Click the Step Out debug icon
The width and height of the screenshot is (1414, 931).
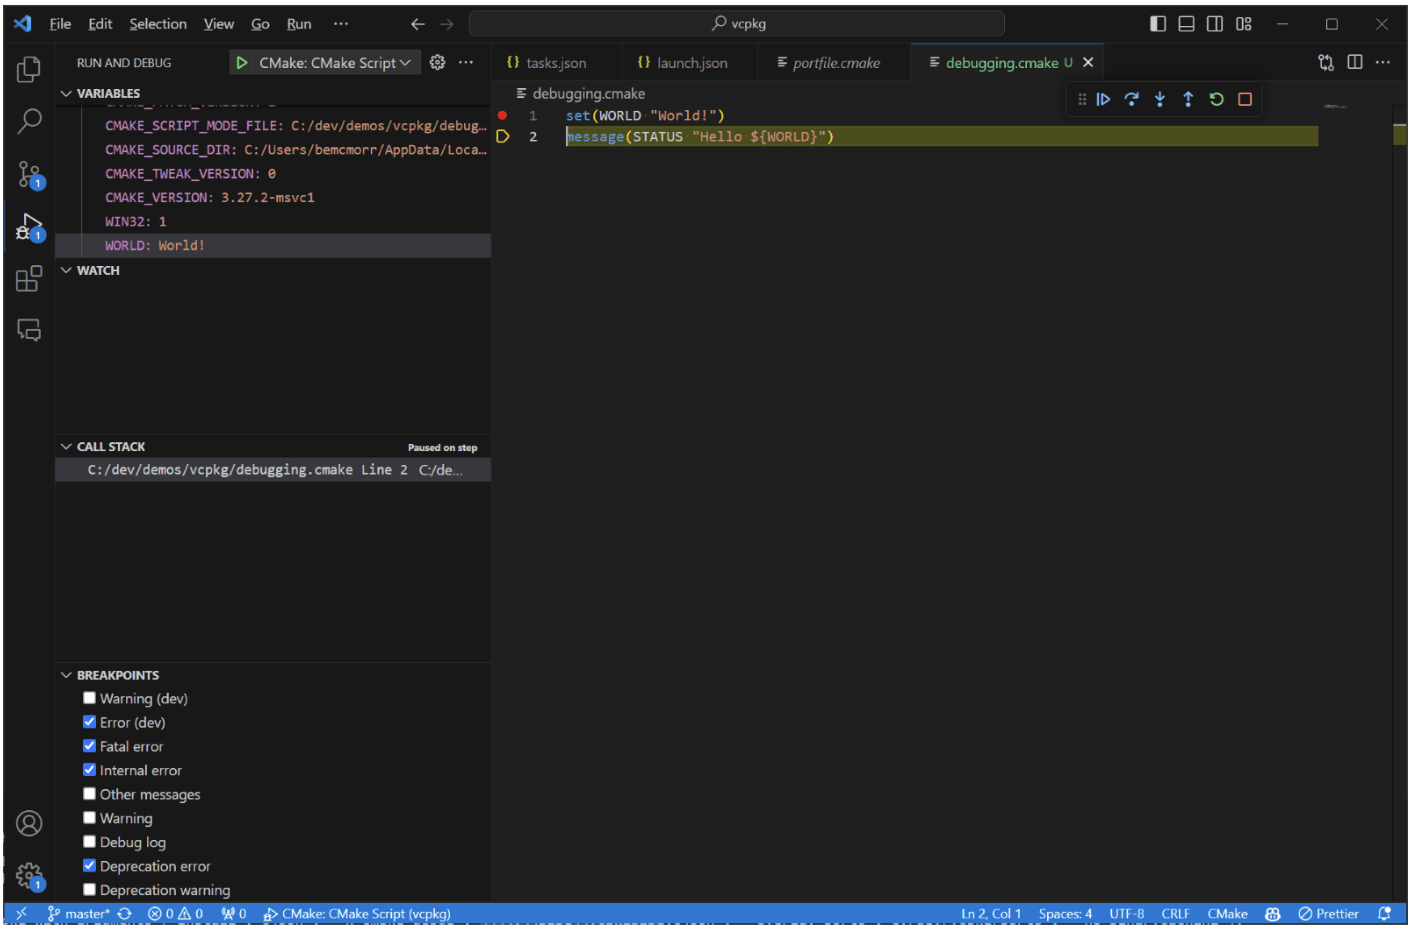tap(1188, 99)
